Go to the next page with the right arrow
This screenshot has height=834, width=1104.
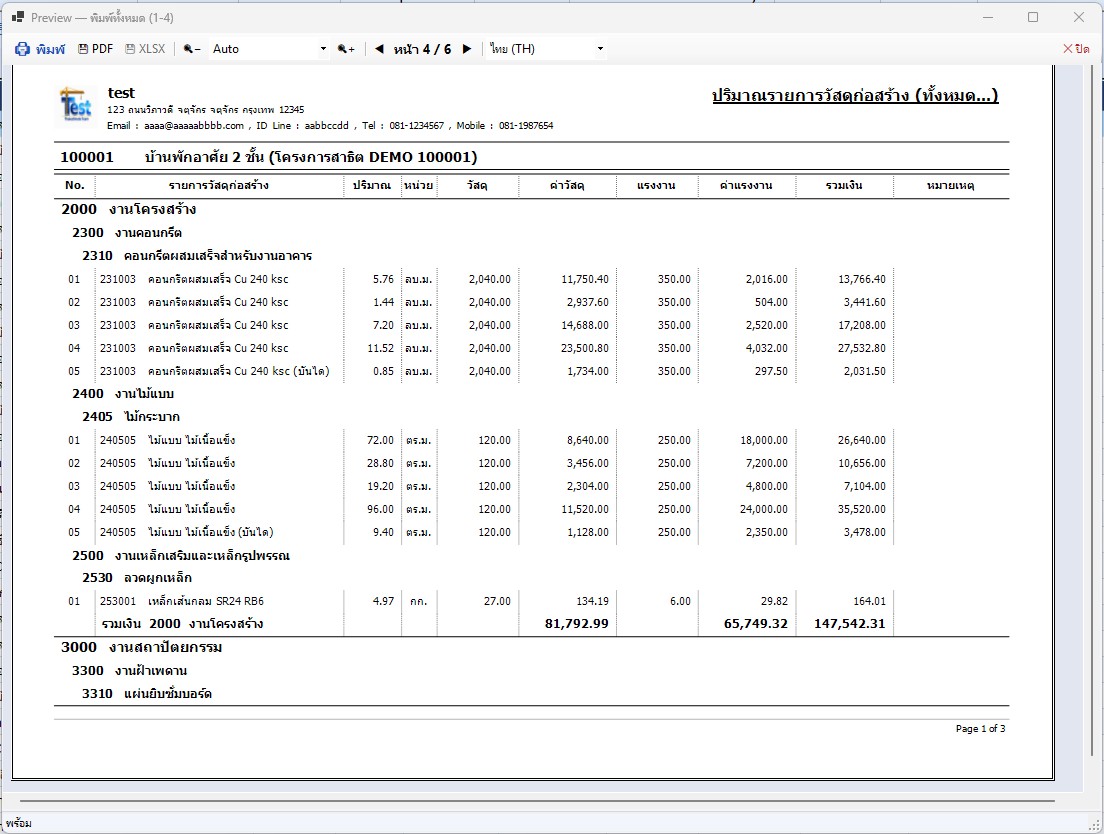coord(467,49)
